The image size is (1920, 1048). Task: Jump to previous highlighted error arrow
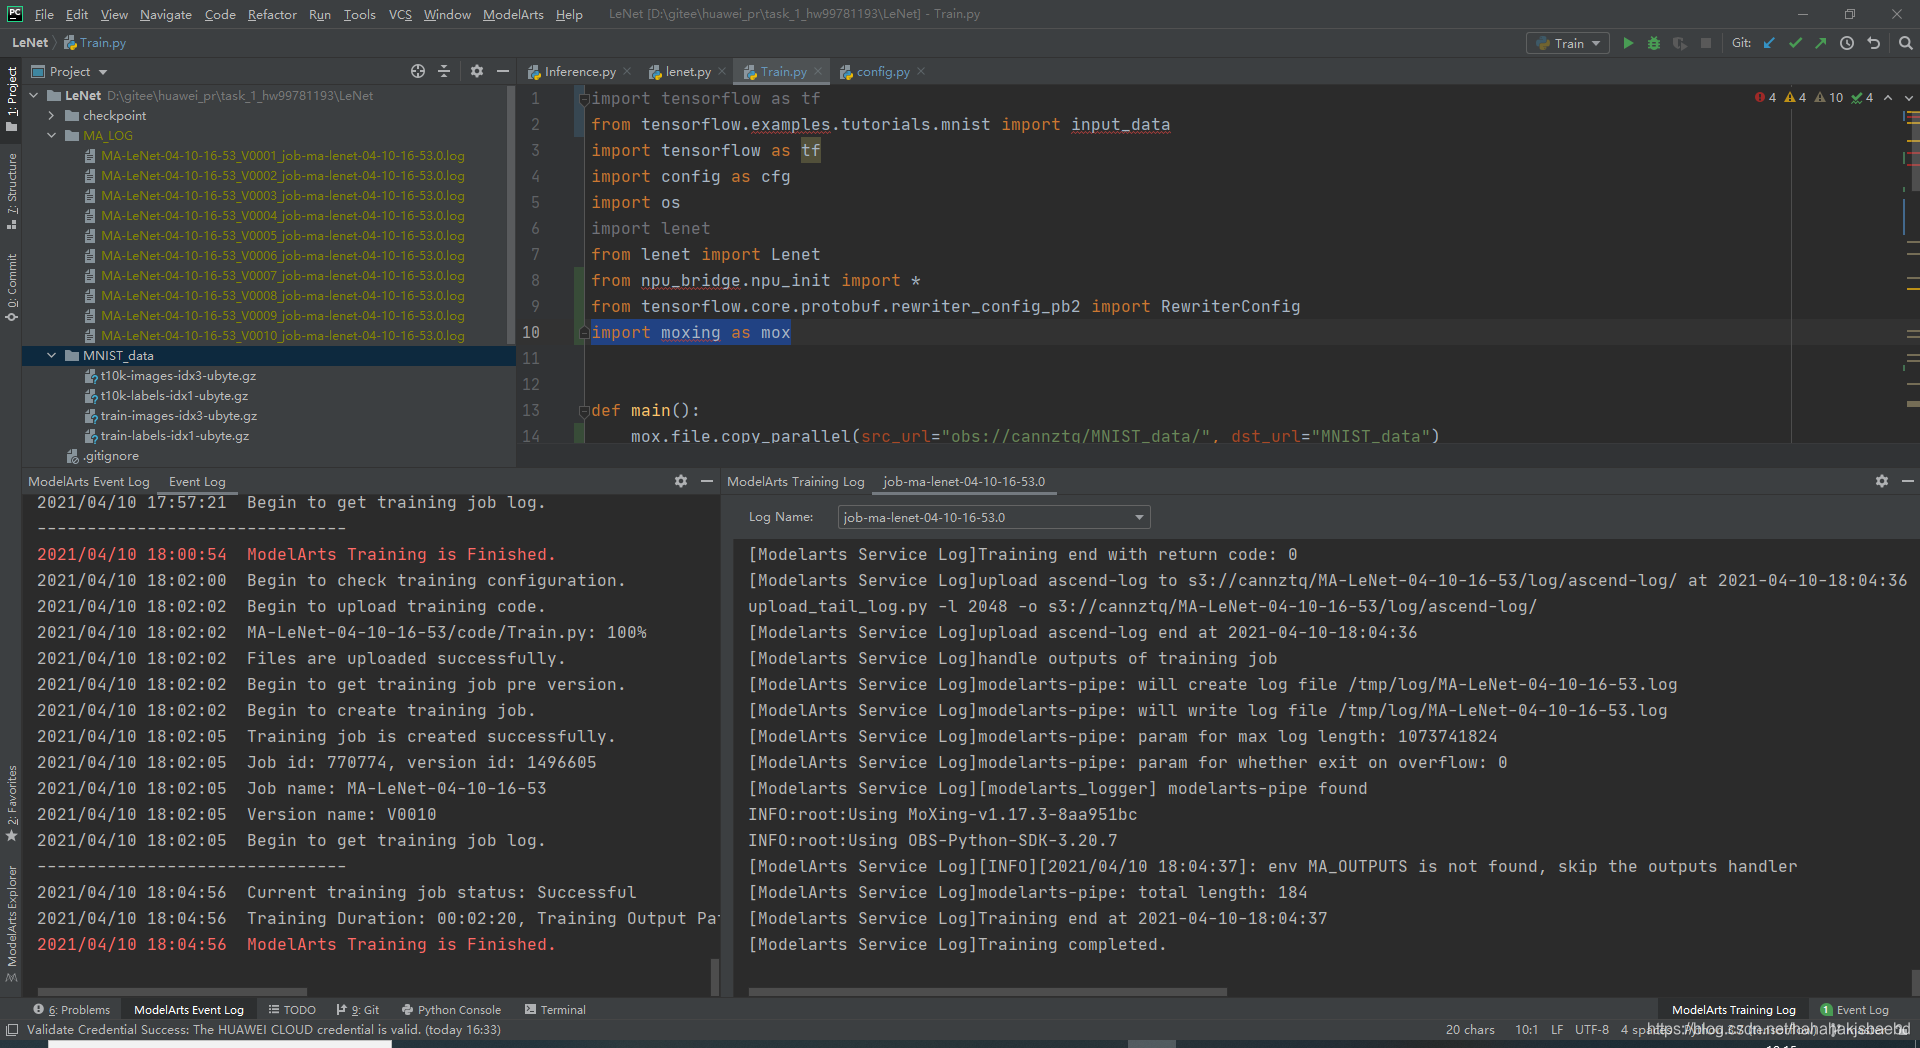point(1888,98)
